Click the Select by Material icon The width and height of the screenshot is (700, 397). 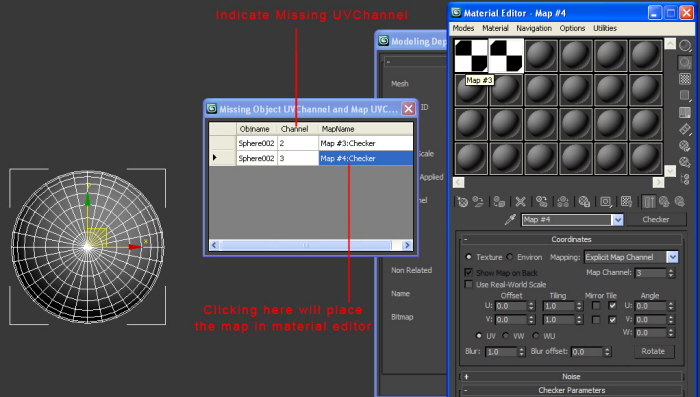pos(684,162)
